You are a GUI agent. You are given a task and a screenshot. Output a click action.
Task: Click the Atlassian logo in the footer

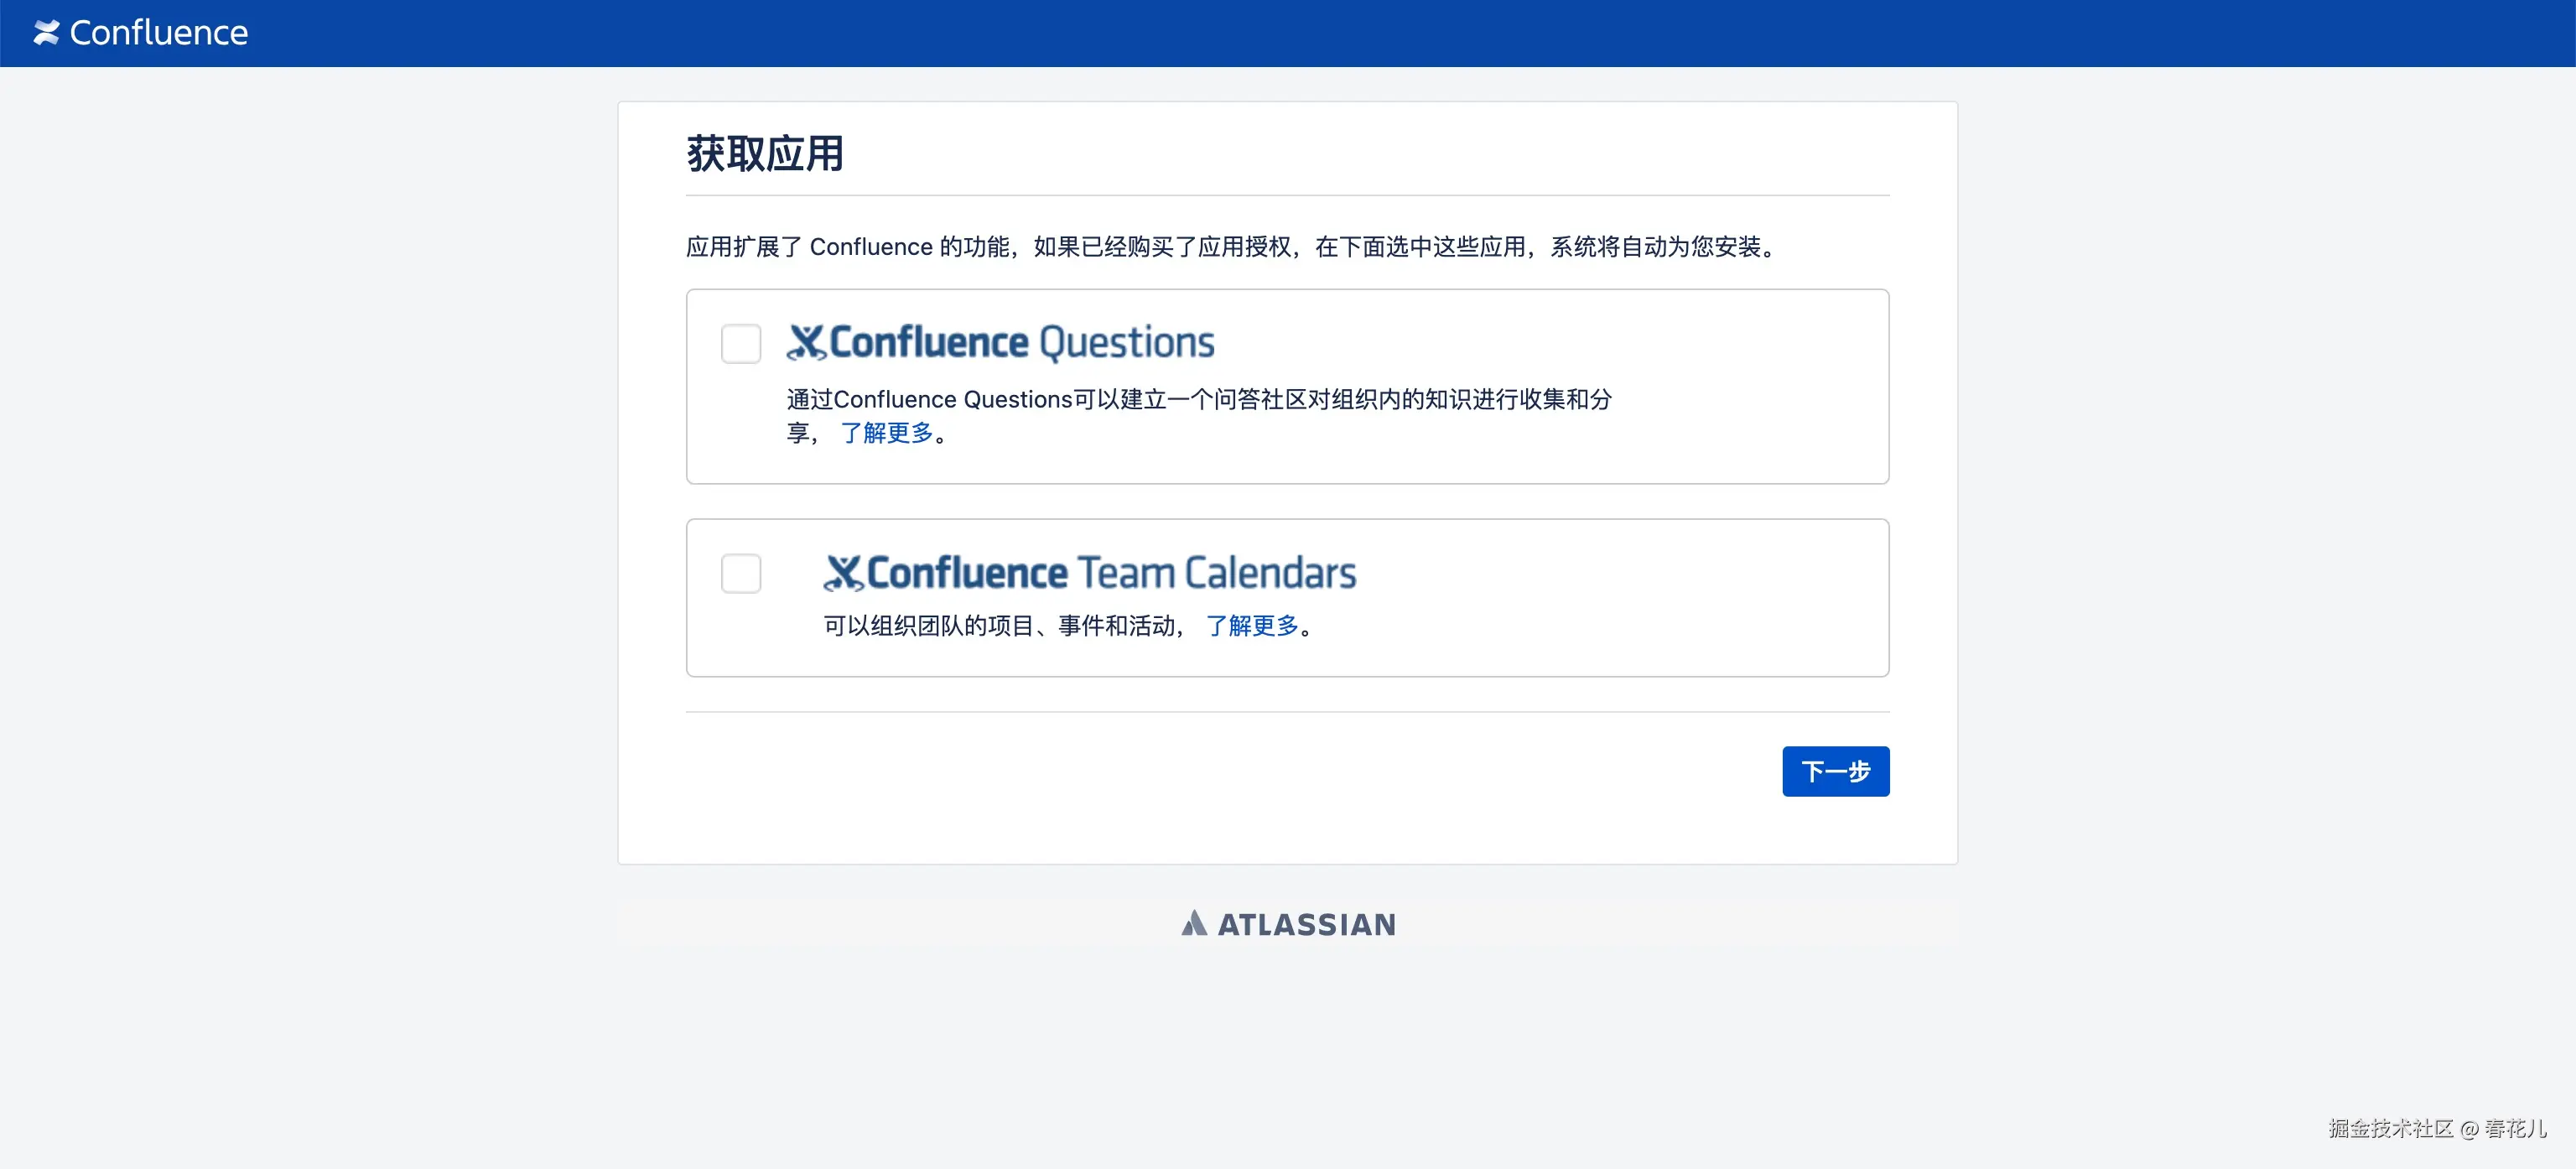1288,924
